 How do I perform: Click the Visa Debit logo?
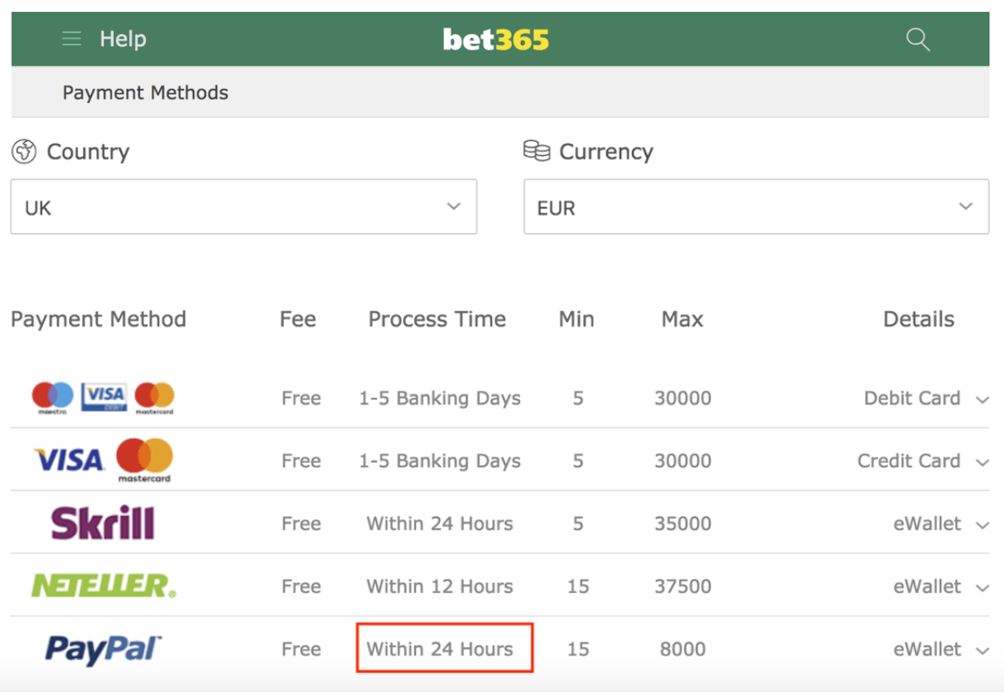104,397
